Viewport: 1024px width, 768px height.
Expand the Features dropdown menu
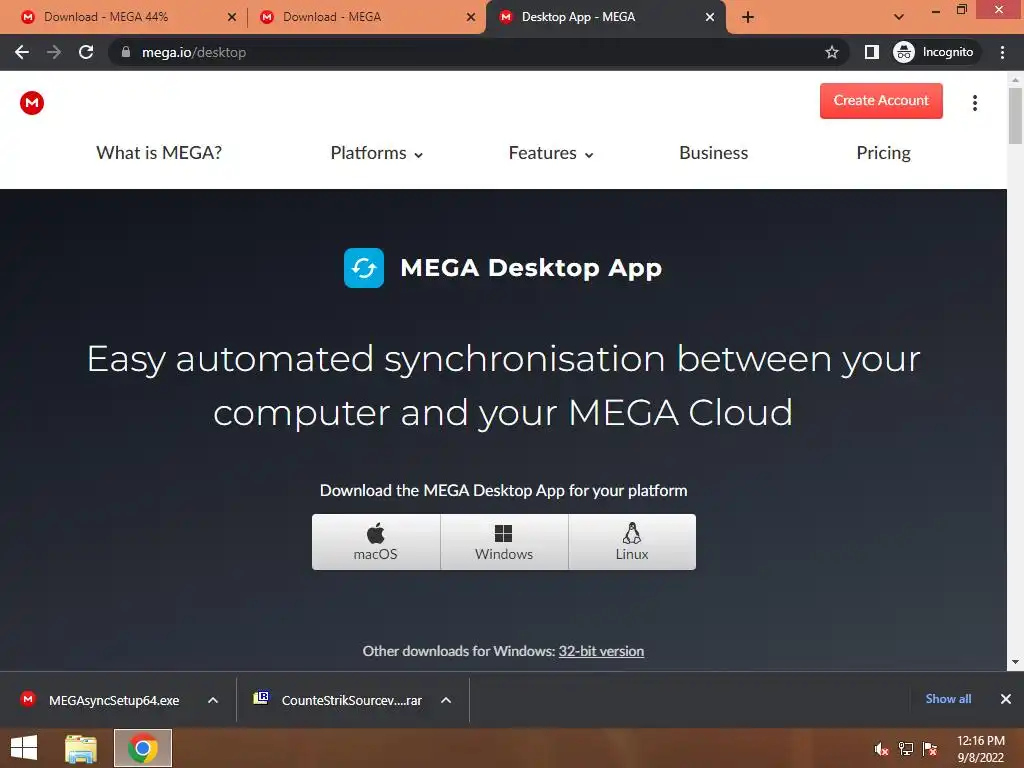coord(551,153)
